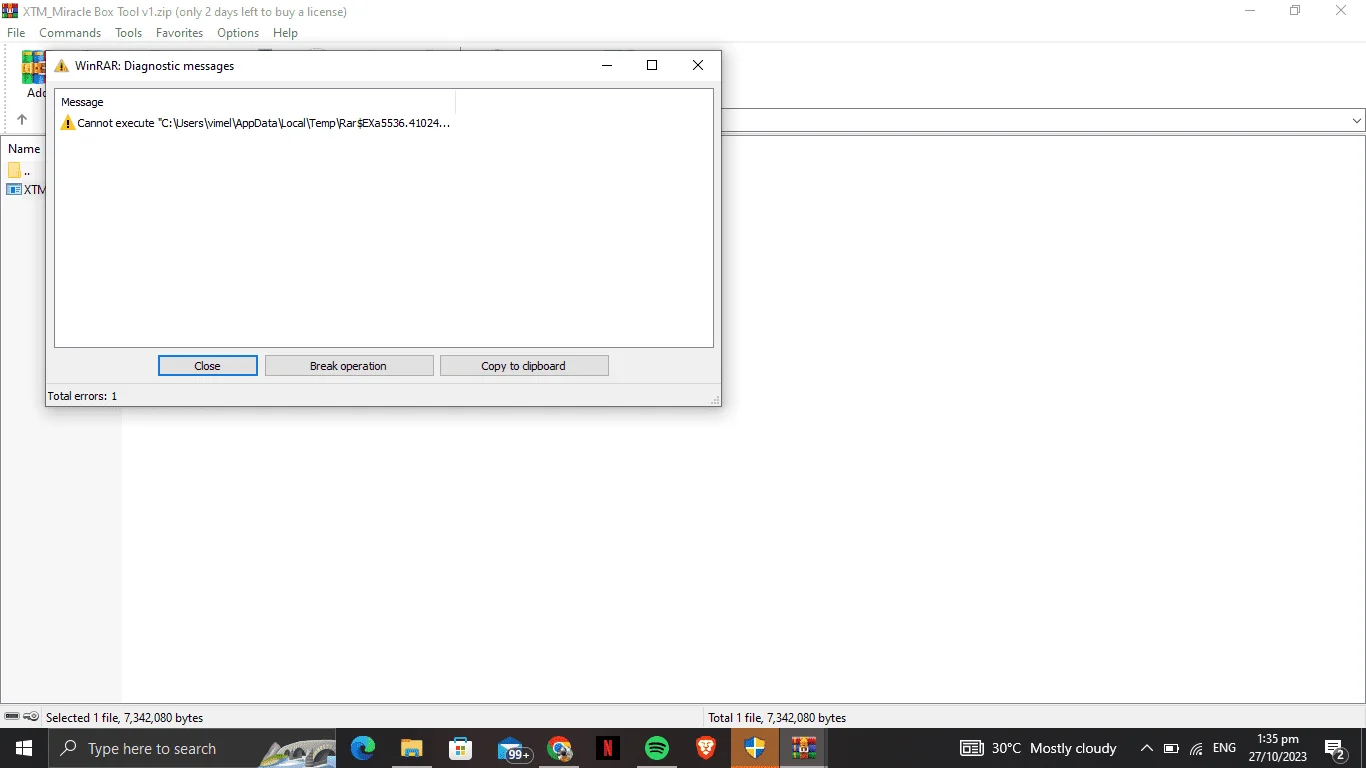Open Netflix from the taskbar
This screenshot has height=768, width=1366.
(x=608, y=748)
